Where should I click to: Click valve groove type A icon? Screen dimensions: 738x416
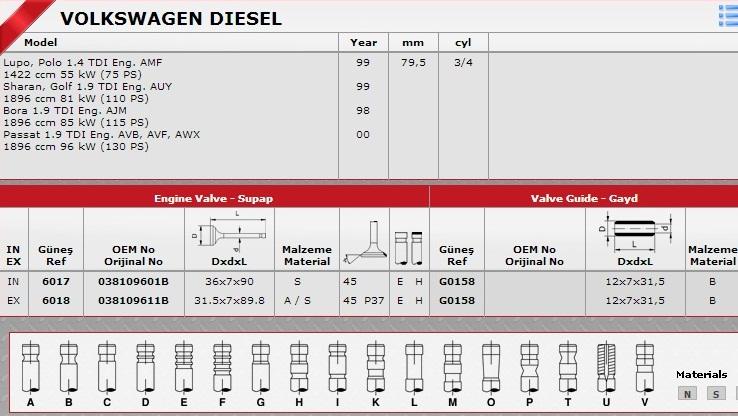coord(31,368)
